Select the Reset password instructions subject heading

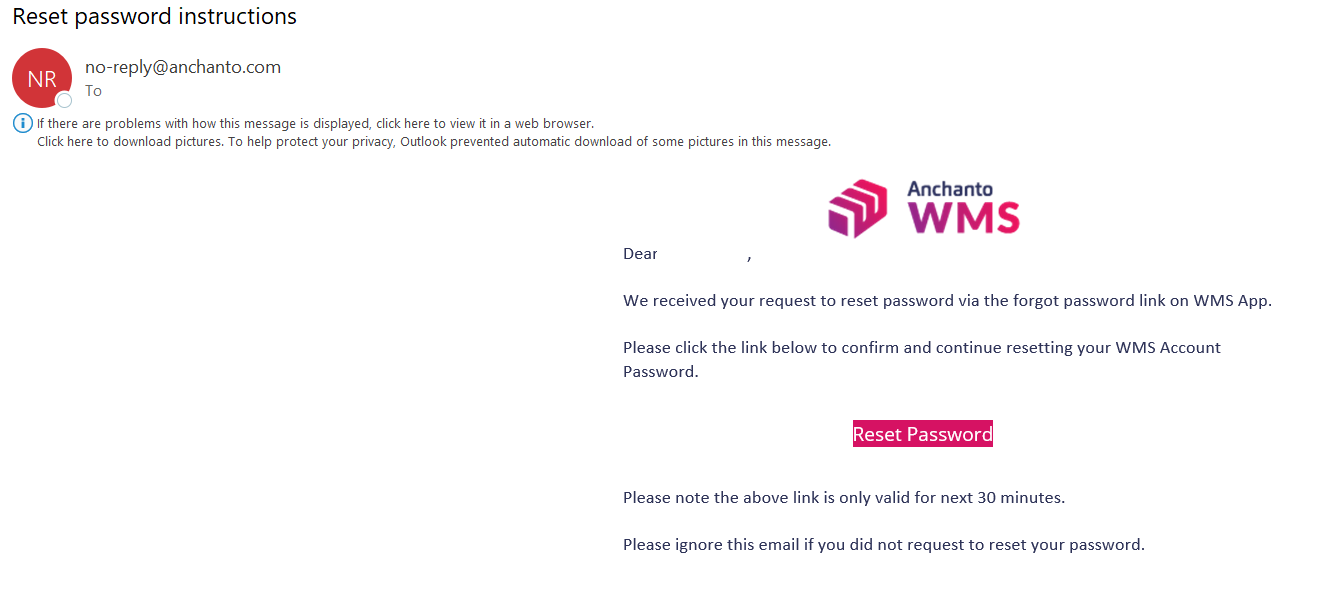155,16
